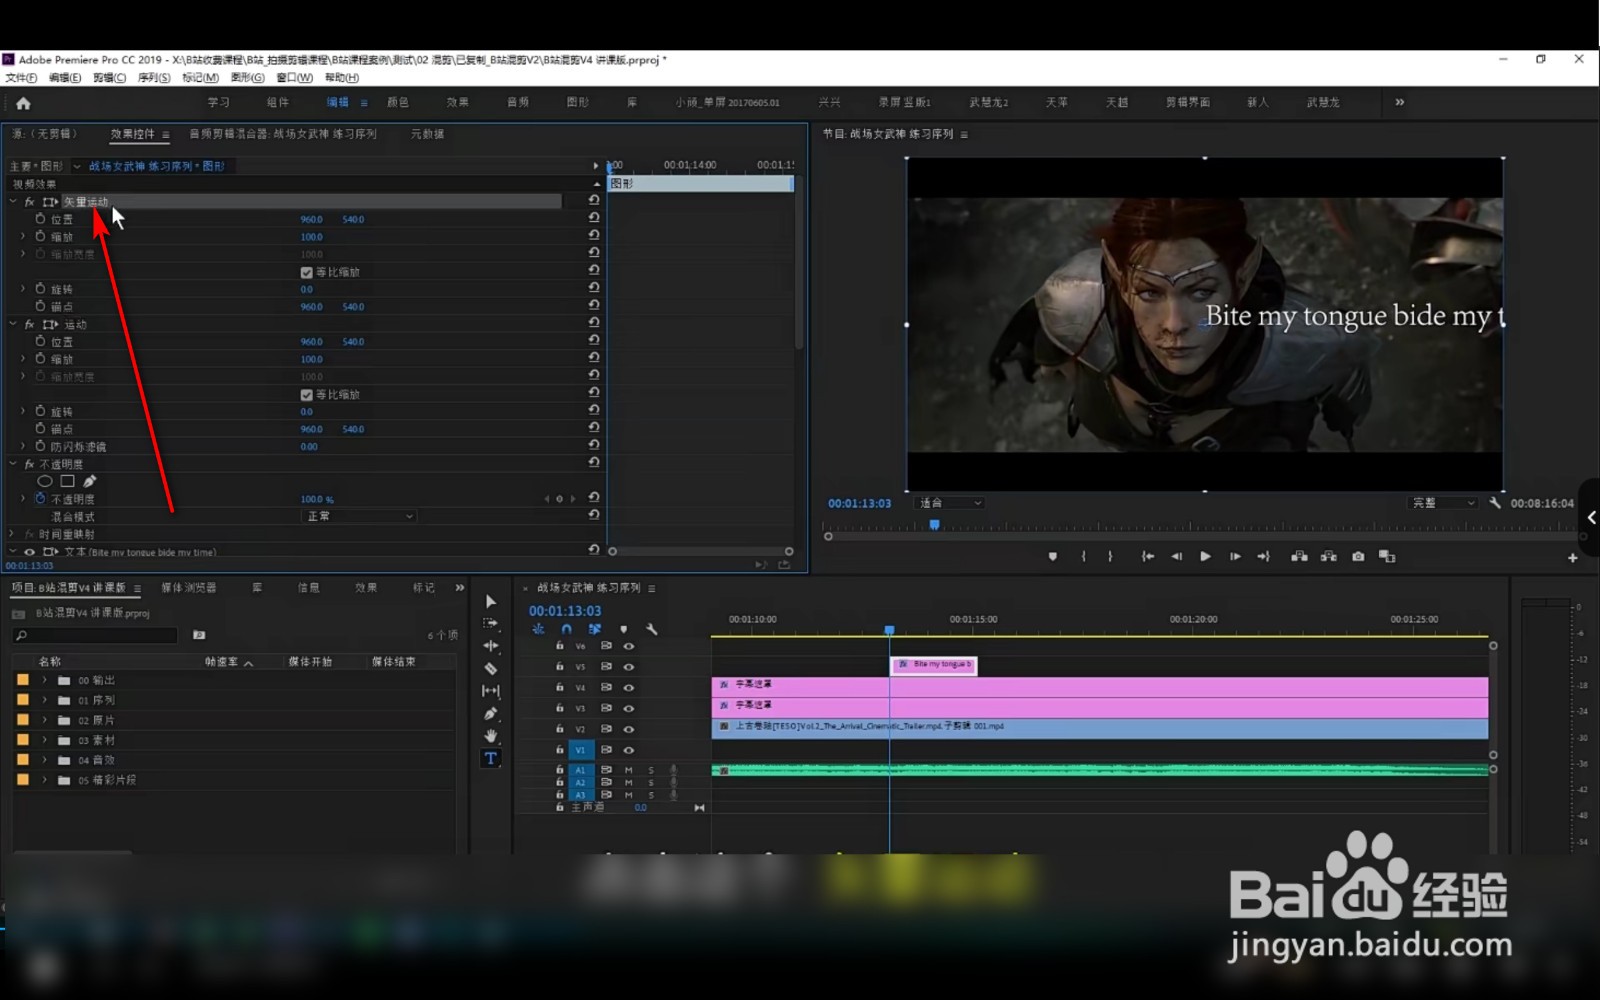Image resolution: width=1600 pixels, height=1000 pixels.
Task: Open 混合模式 blend mode dropdown
Action: click(359, 516)
